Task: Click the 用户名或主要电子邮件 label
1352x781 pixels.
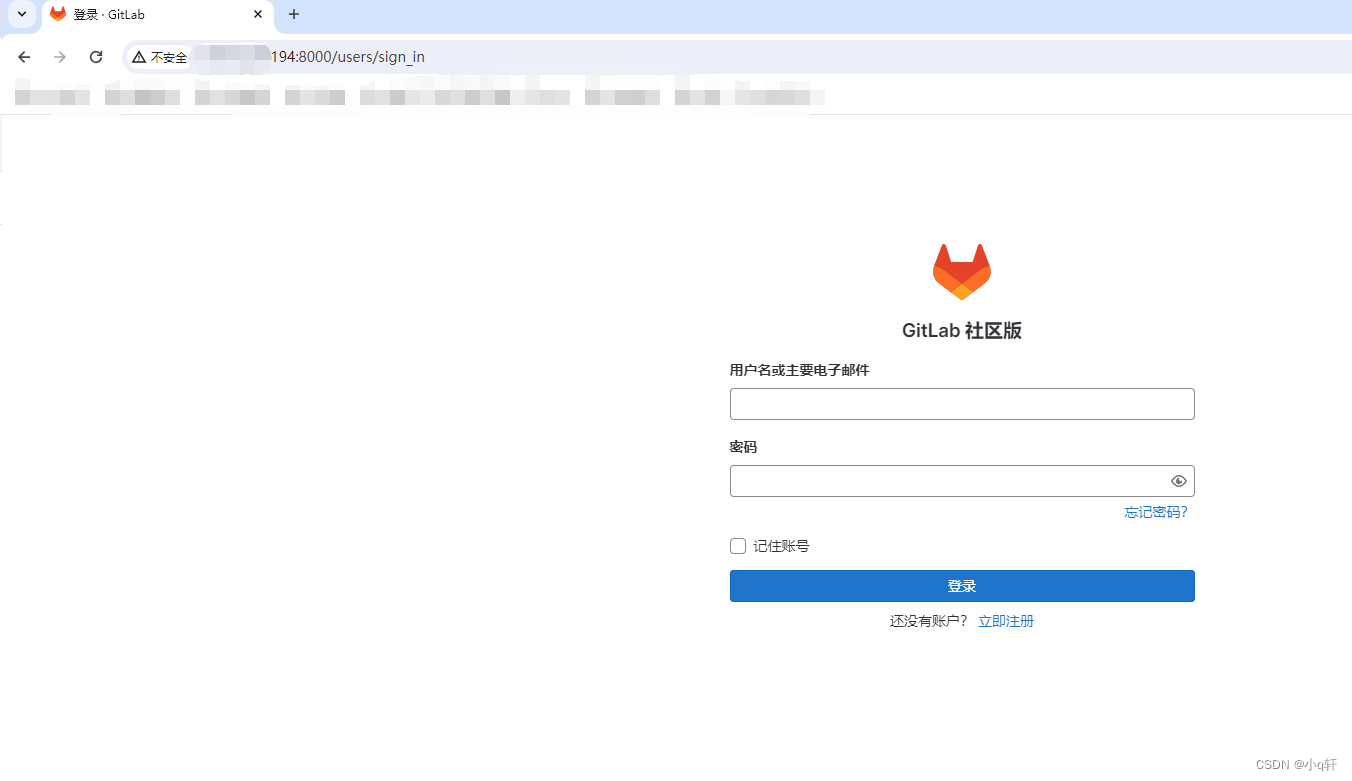Action: (800, 370)
